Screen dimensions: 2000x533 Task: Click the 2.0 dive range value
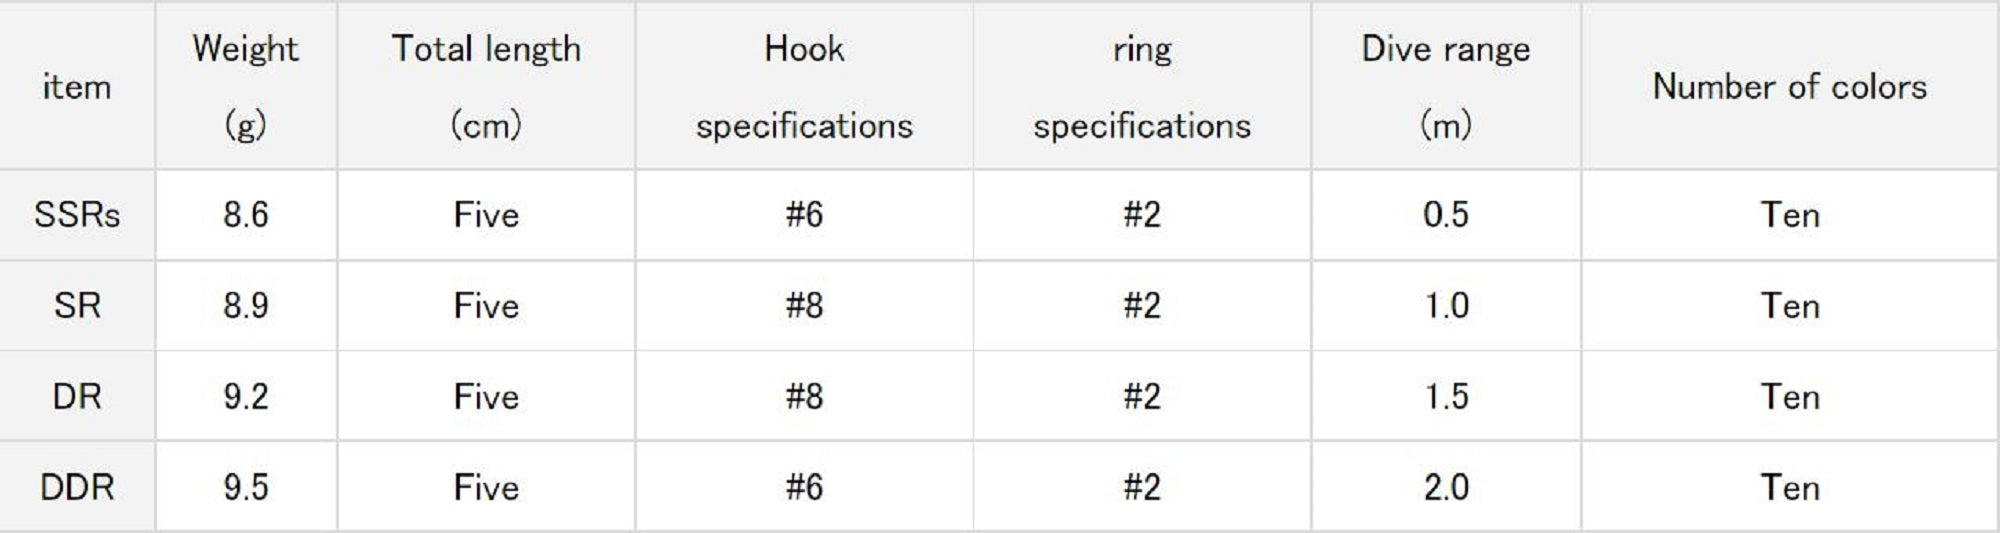pos(1446,488)
